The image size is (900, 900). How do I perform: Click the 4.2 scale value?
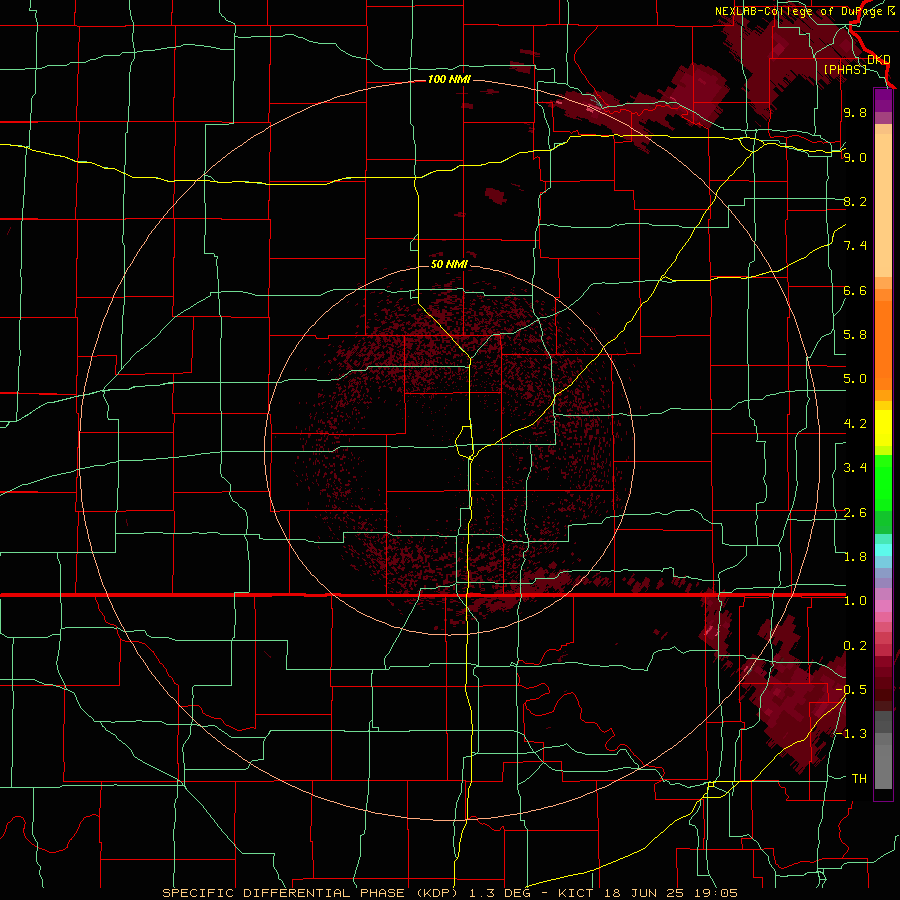tap(855, 424)
